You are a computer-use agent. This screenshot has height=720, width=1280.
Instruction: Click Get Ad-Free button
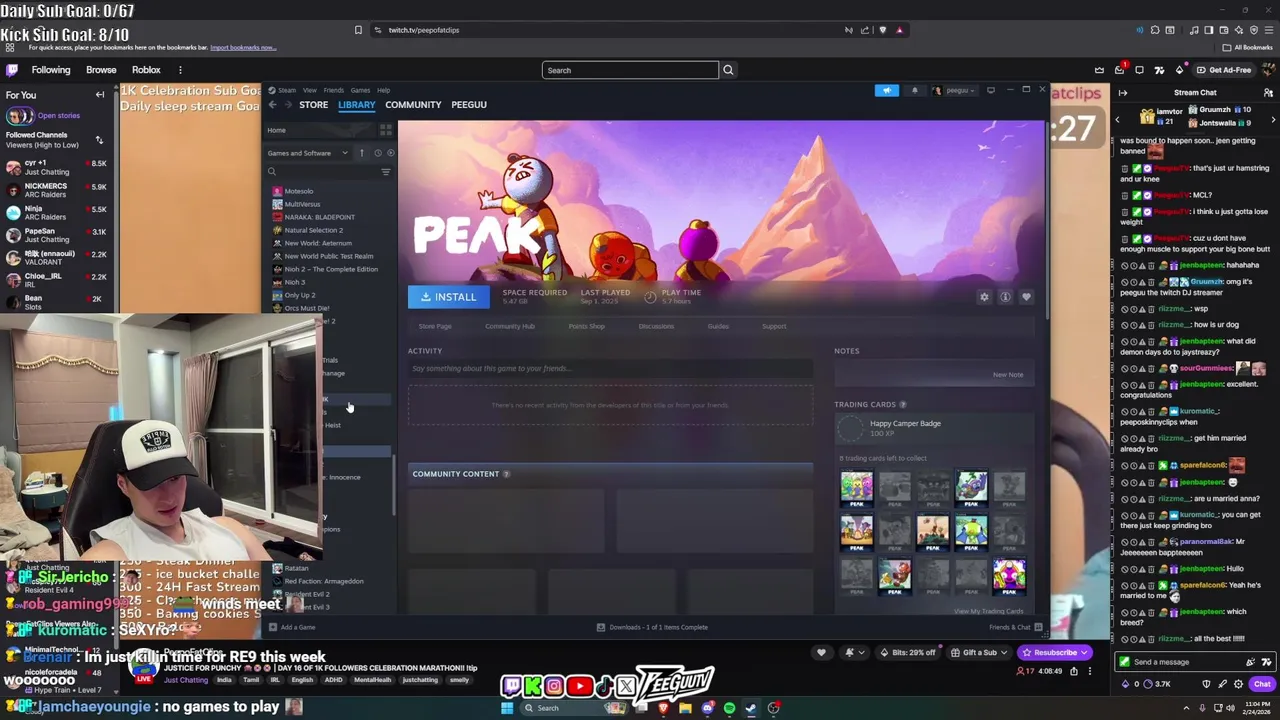click(x=1224, y=70)
